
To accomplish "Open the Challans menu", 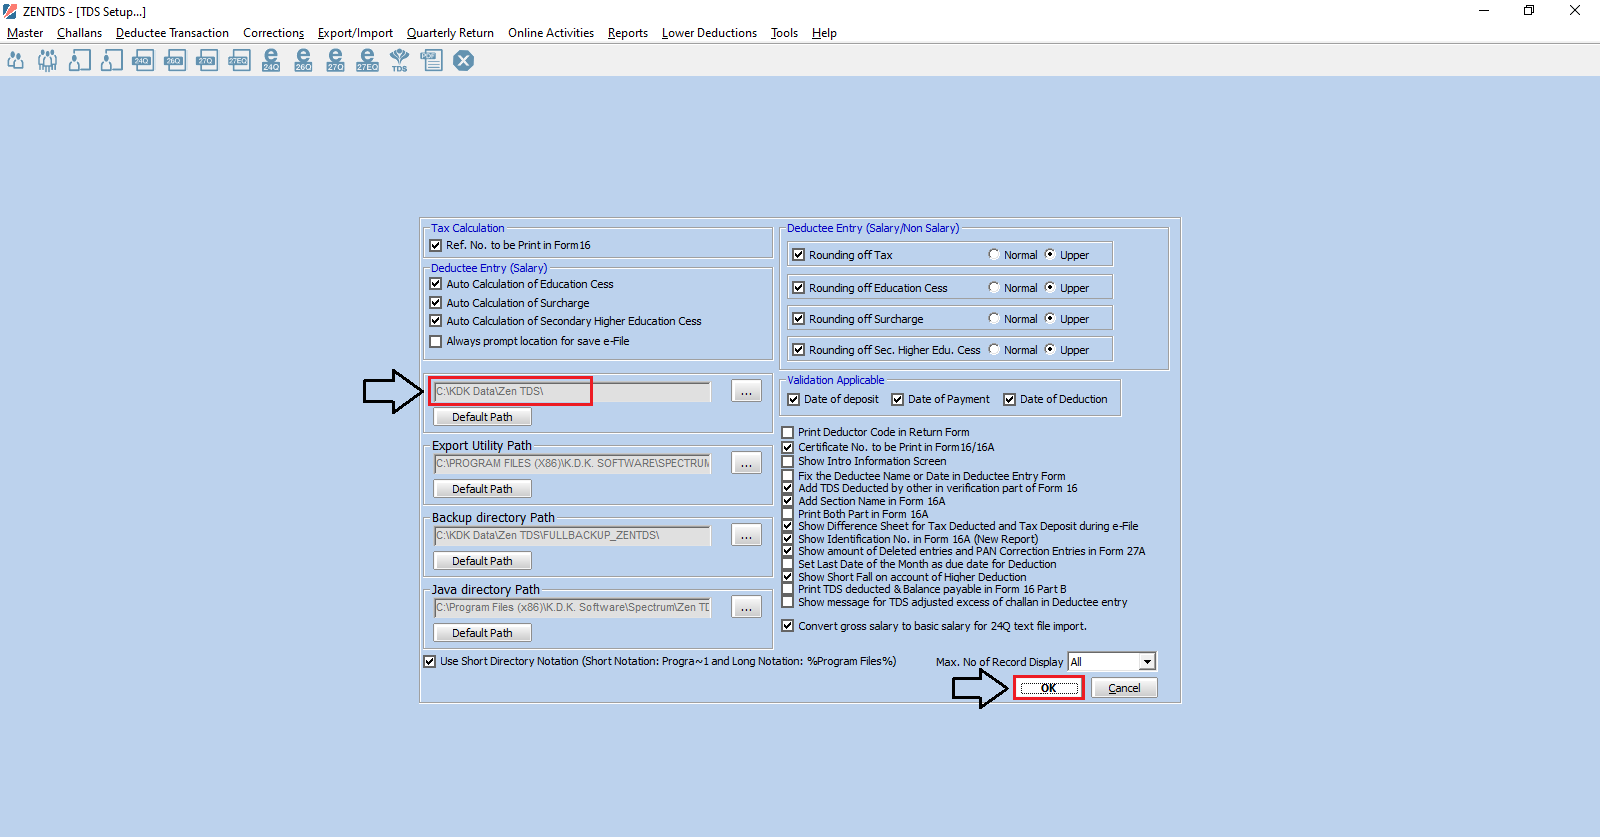I will (x=79, y=33).
